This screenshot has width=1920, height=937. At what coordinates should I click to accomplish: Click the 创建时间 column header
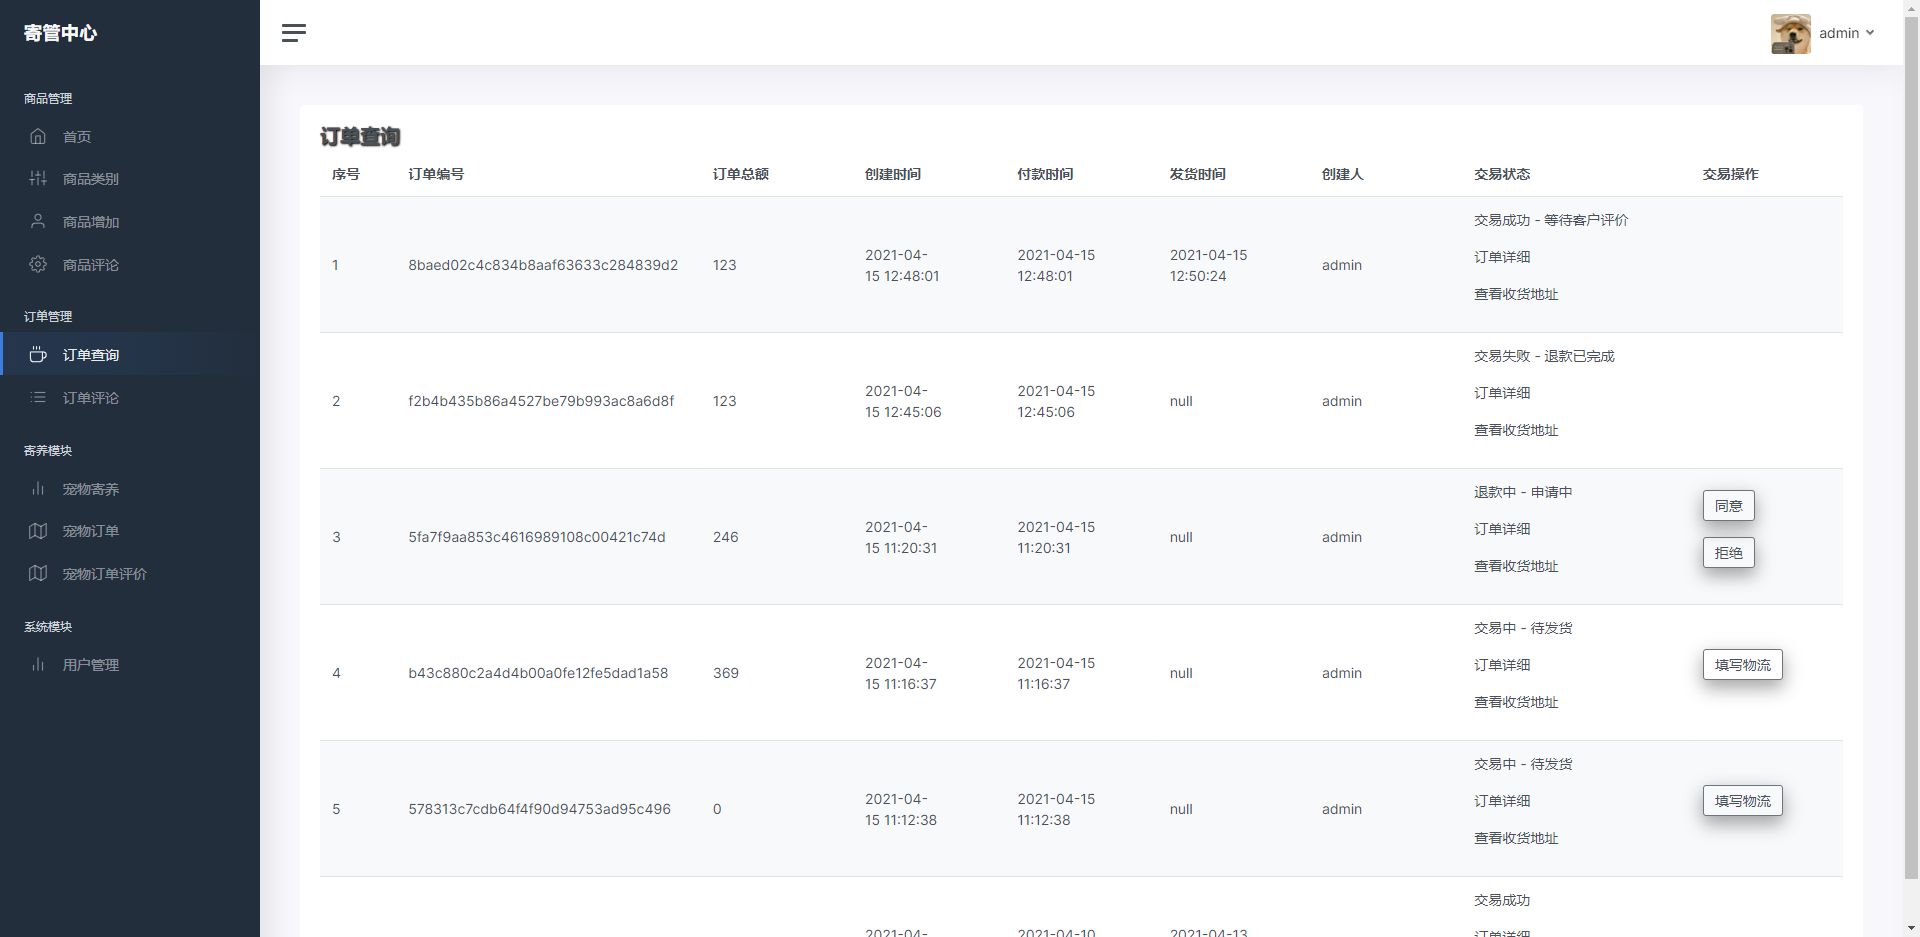(x=893, y=174)
